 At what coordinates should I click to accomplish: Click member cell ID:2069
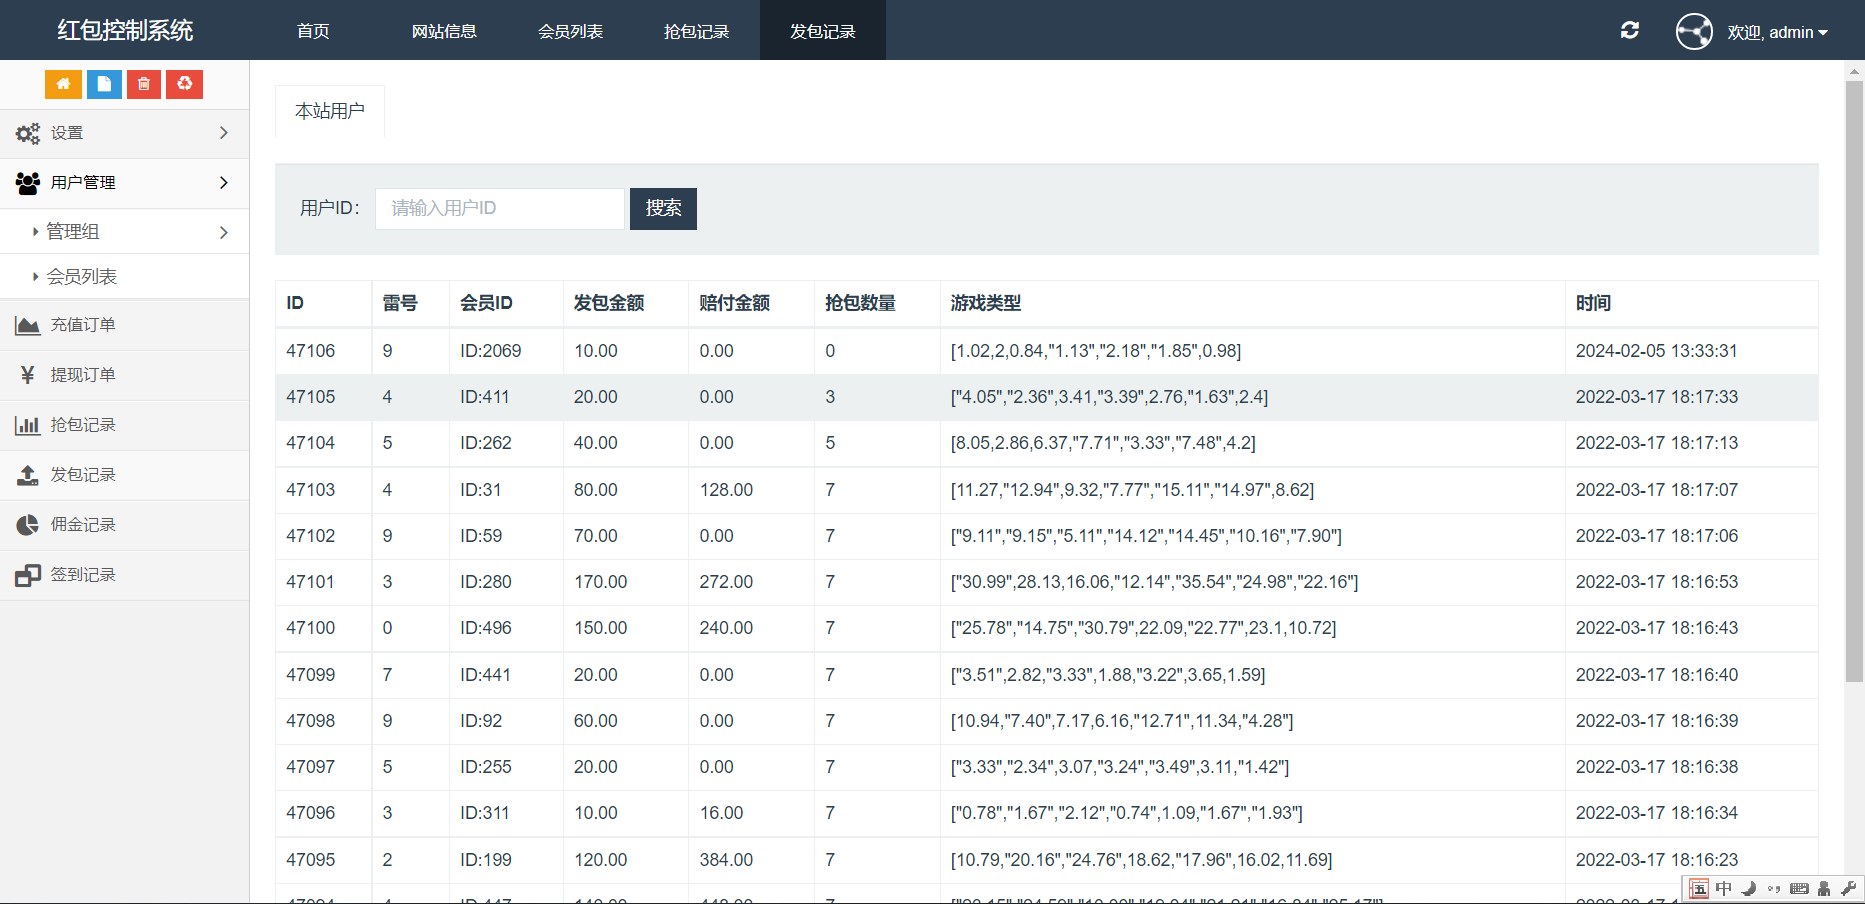tap(490, 351)
